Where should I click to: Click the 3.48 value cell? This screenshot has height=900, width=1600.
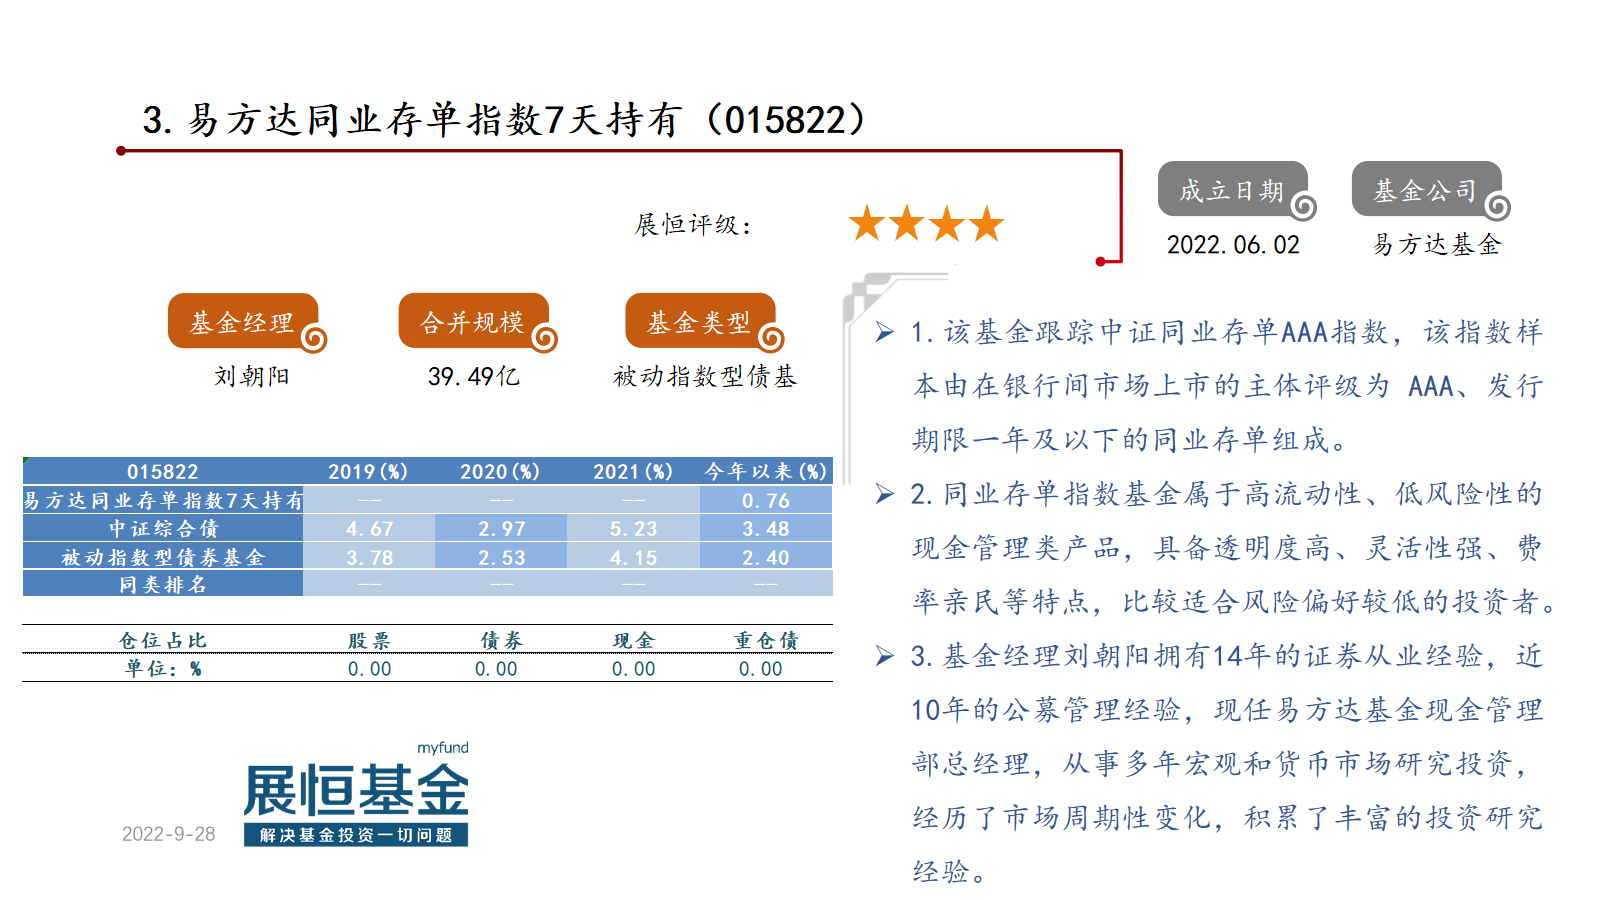tap(766, 528)
